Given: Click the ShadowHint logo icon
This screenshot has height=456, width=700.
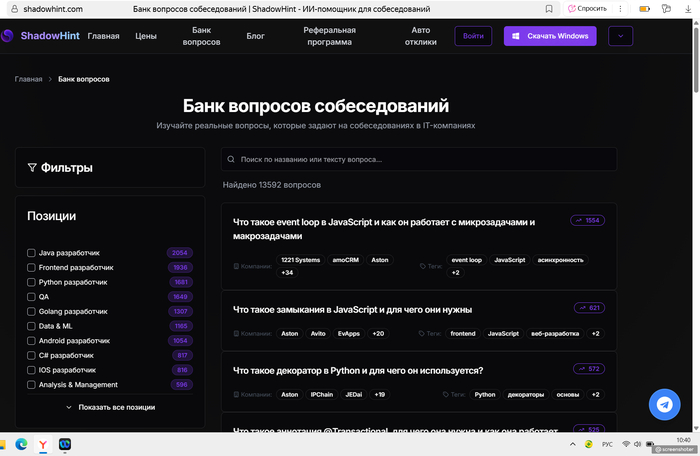Looking at the screenshot, I should coord(9,36).
